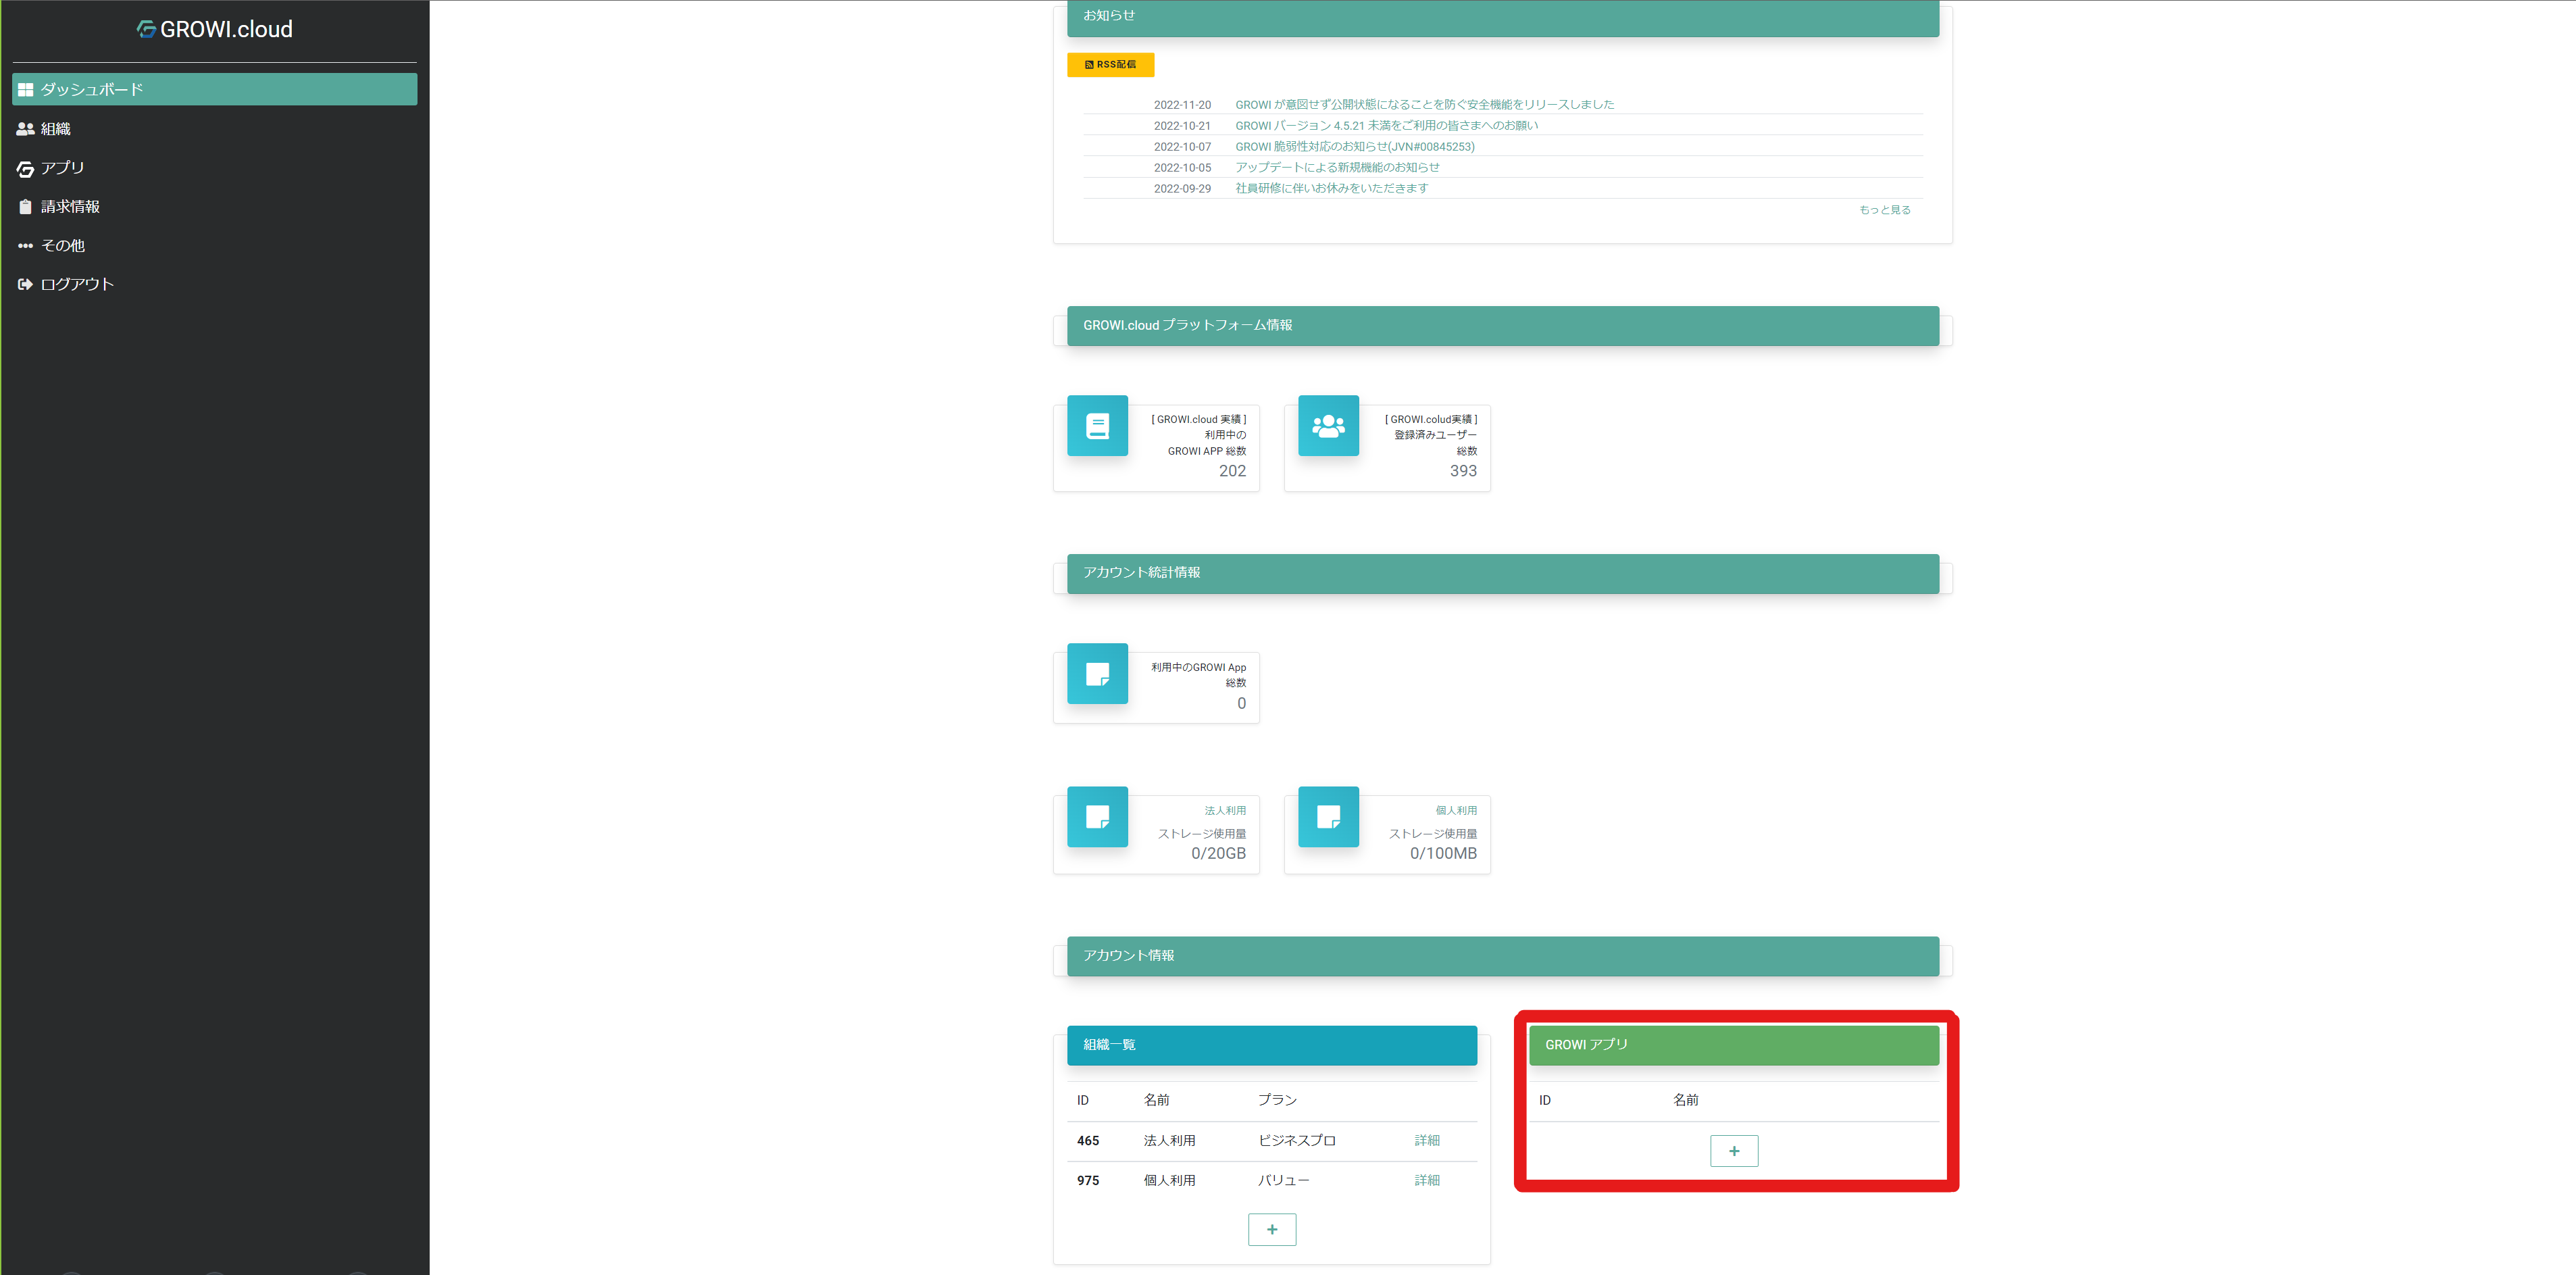
Task: Open the GROWI バージョン 4.5.21 news link
Action: tap(1386, 126)
